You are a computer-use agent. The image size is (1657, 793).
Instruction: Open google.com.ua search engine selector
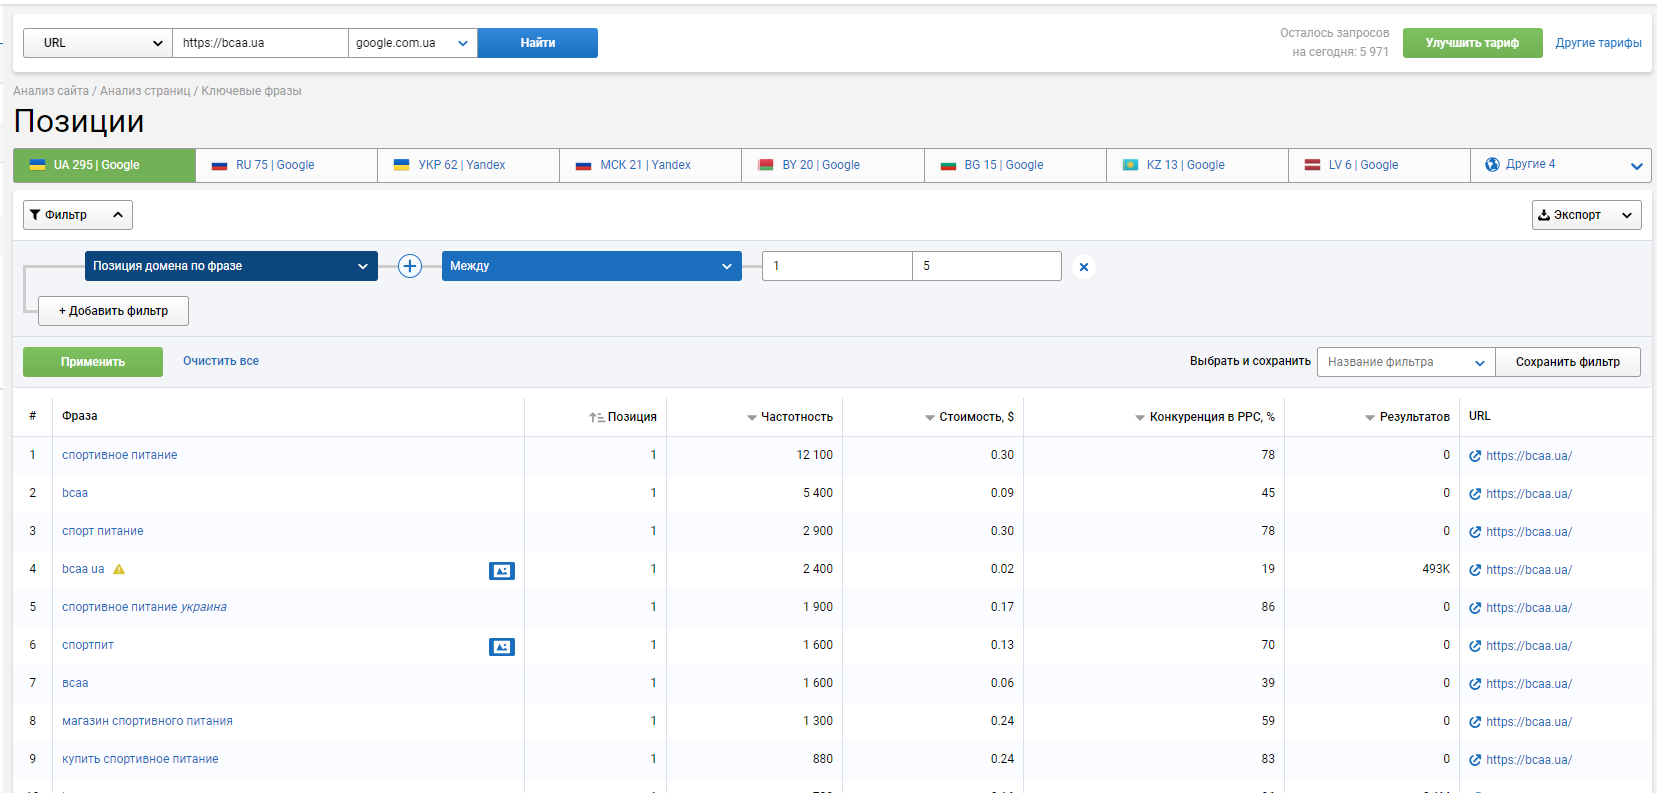(412, 43)
